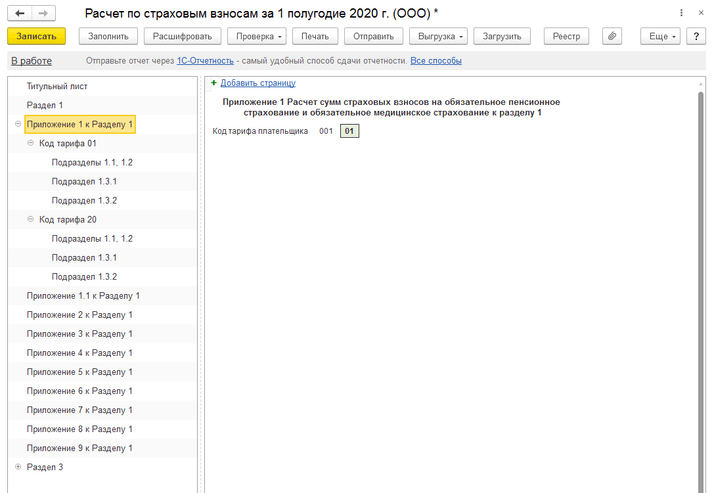Open the В работе status menu

coord(31,61)
